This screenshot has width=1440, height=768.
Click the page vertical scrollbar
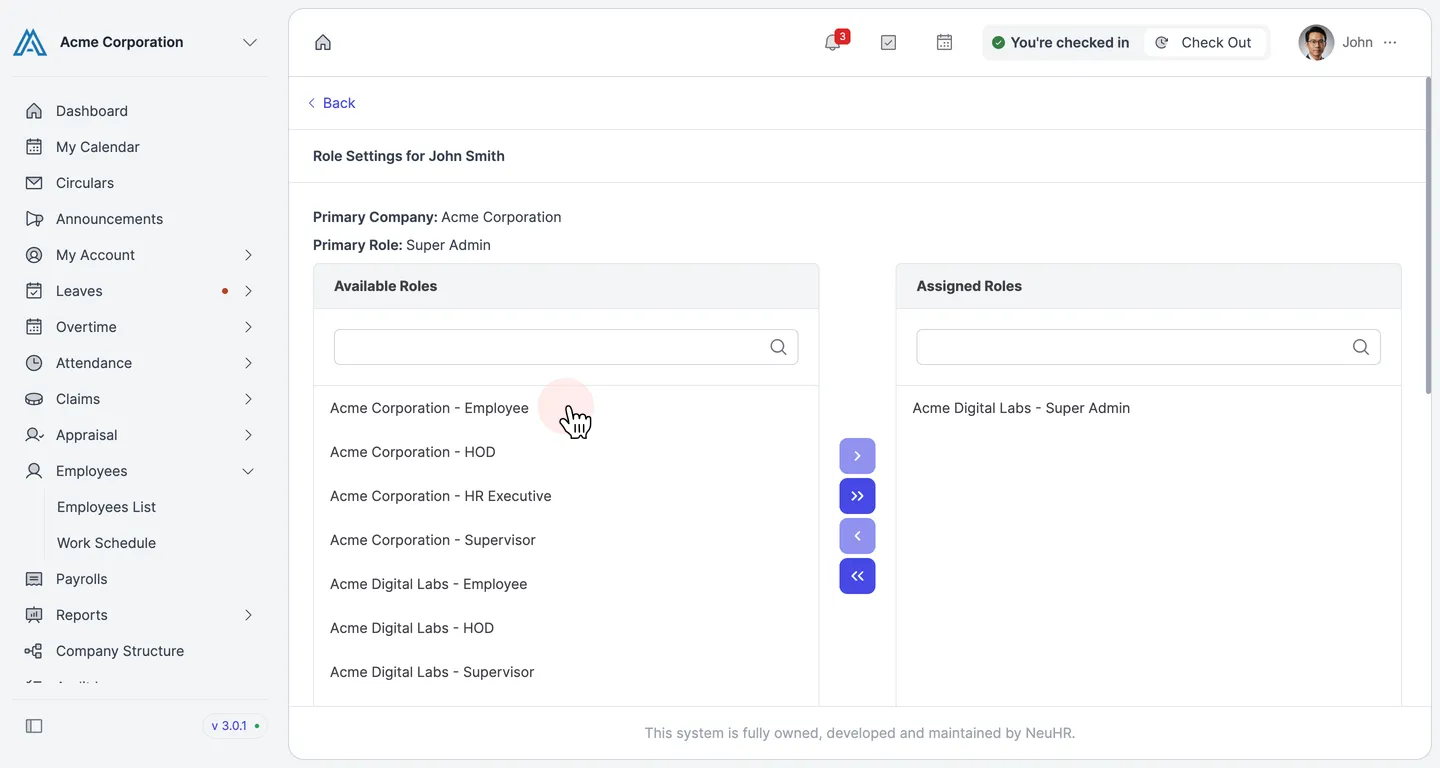1427,235
